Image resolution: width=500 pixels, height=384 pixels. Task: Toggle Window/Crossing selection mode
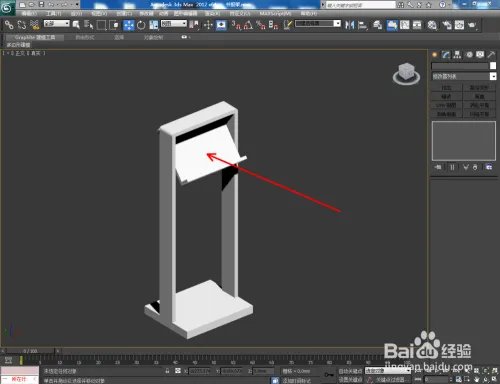coord(114,25)
